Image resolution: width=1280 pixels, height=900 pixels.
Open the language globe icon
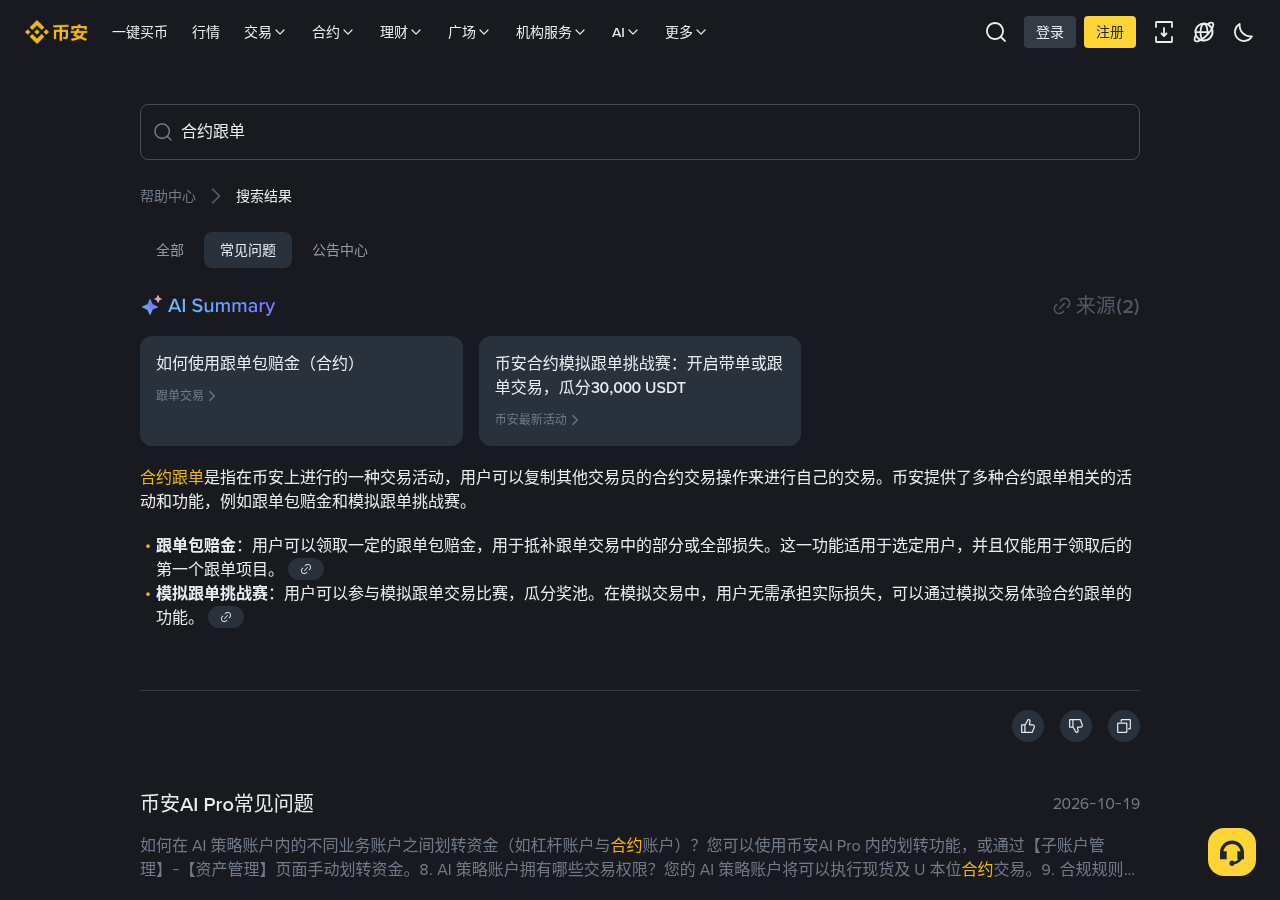[x=1204, y=32]
